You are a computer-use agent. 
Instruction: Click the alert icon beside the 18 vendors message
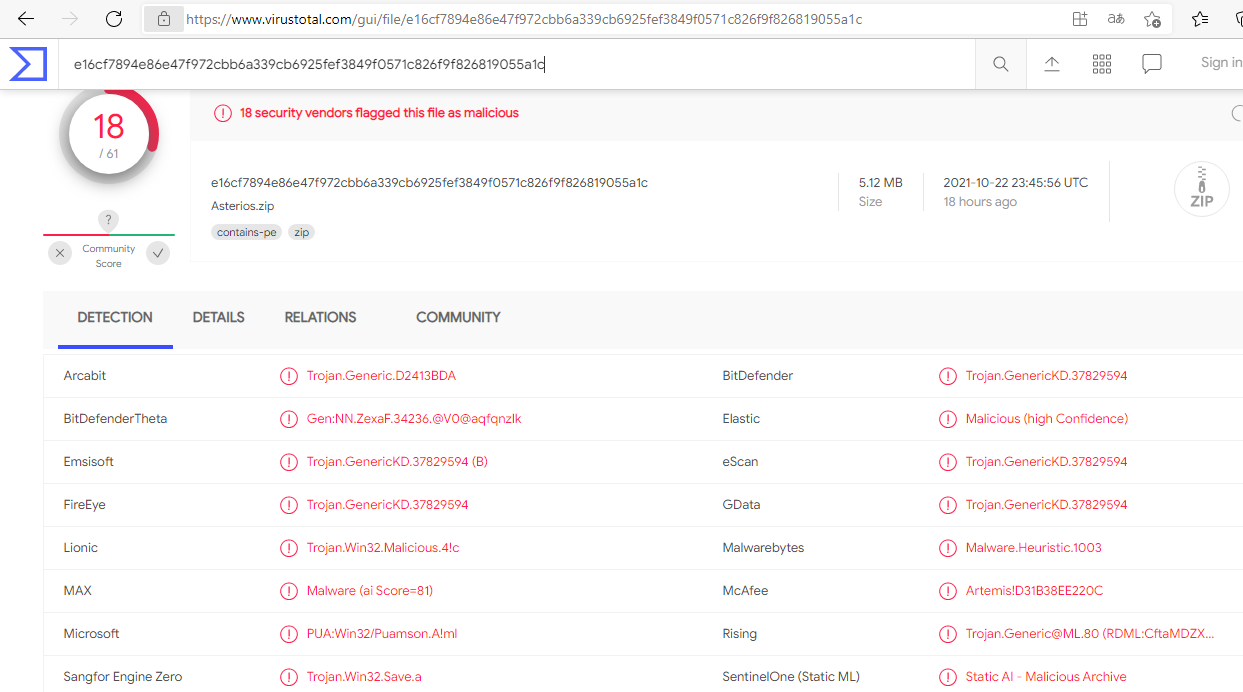pos(223,113)
